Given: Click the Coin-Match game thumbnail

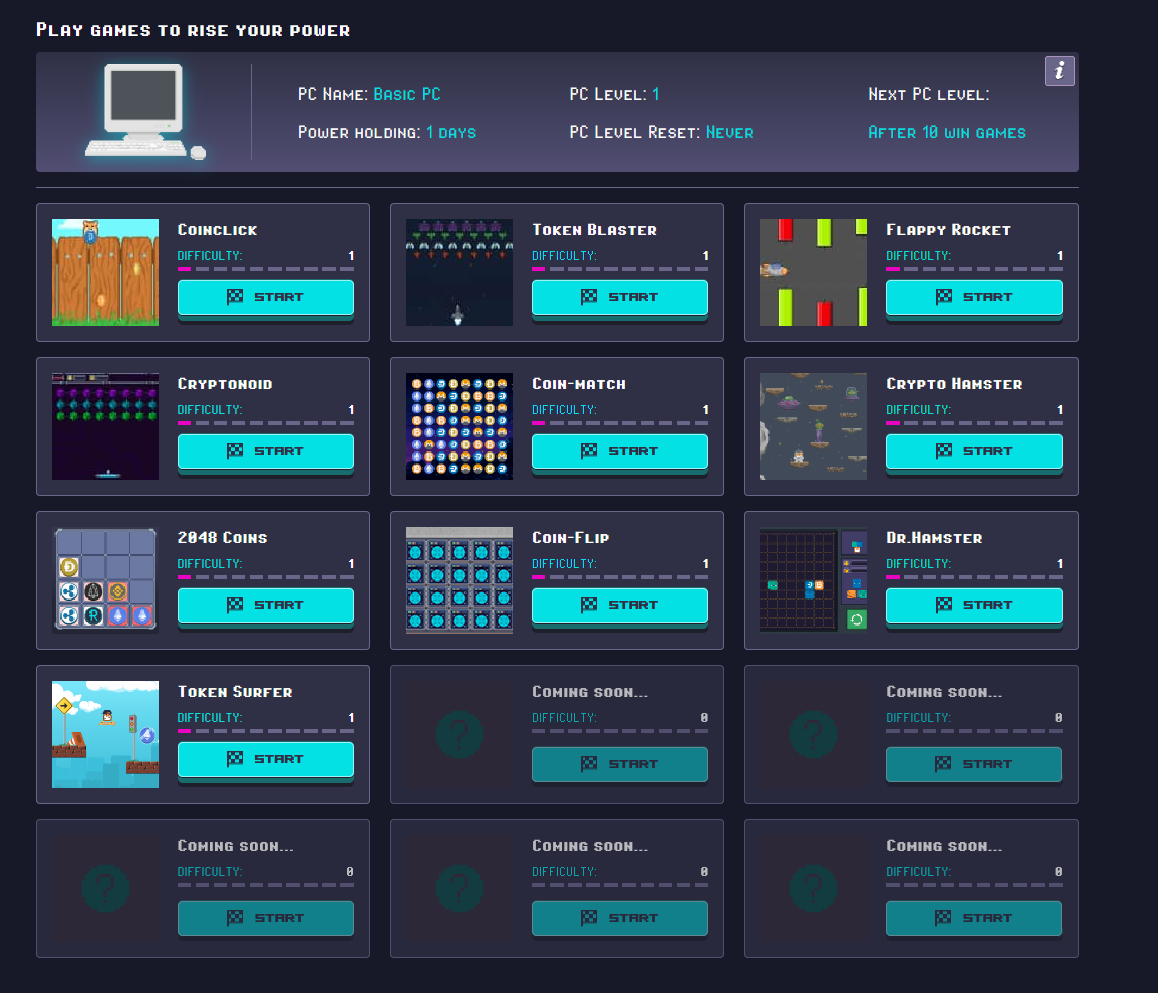Looking at the screenshot, I should [459, 427].
